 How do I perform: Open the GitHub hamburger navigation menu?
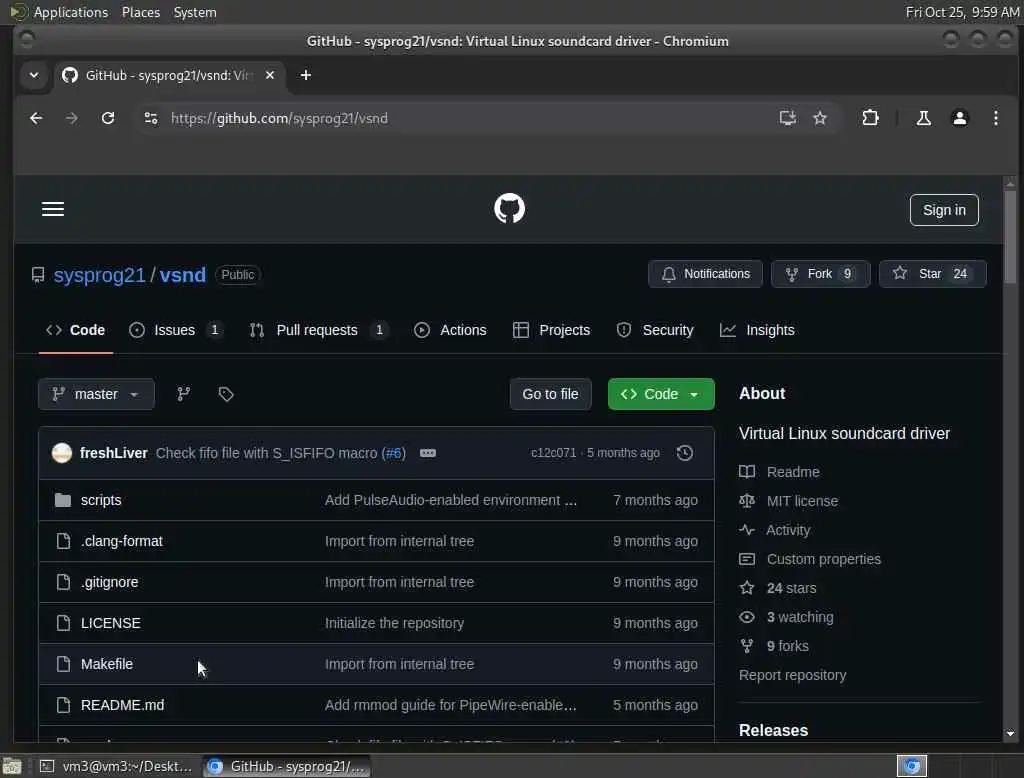click(53, 209)
